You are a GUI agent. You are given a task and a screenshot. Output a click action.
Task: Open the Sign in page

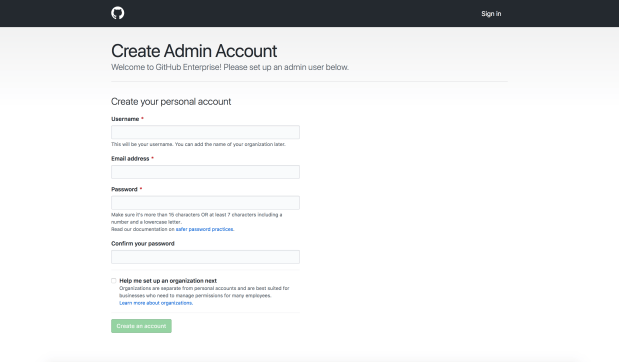(x=491, y=14)
